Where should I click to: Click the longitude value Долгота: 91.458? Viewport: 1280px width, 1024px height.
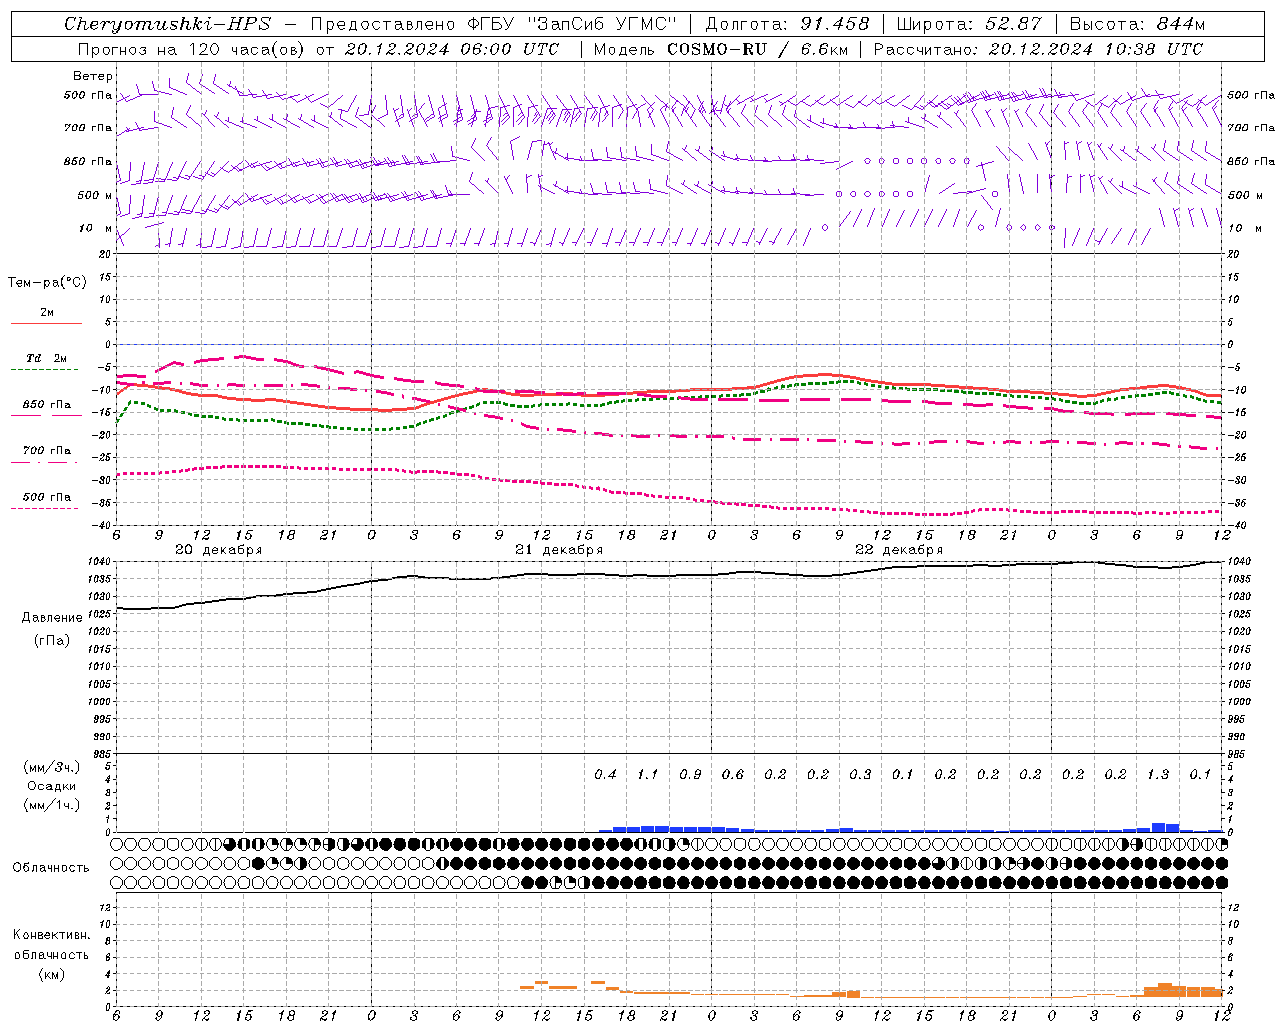pos(788,24)
